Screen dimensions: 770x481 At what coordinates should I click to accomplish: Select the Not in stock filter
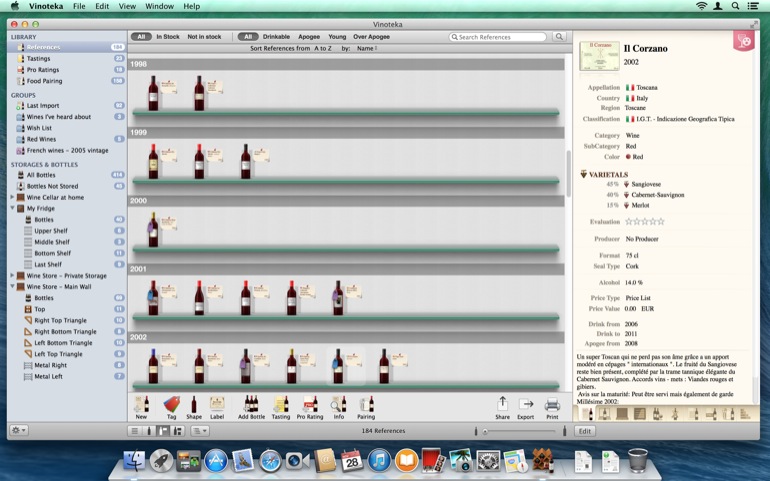point(204,37)
